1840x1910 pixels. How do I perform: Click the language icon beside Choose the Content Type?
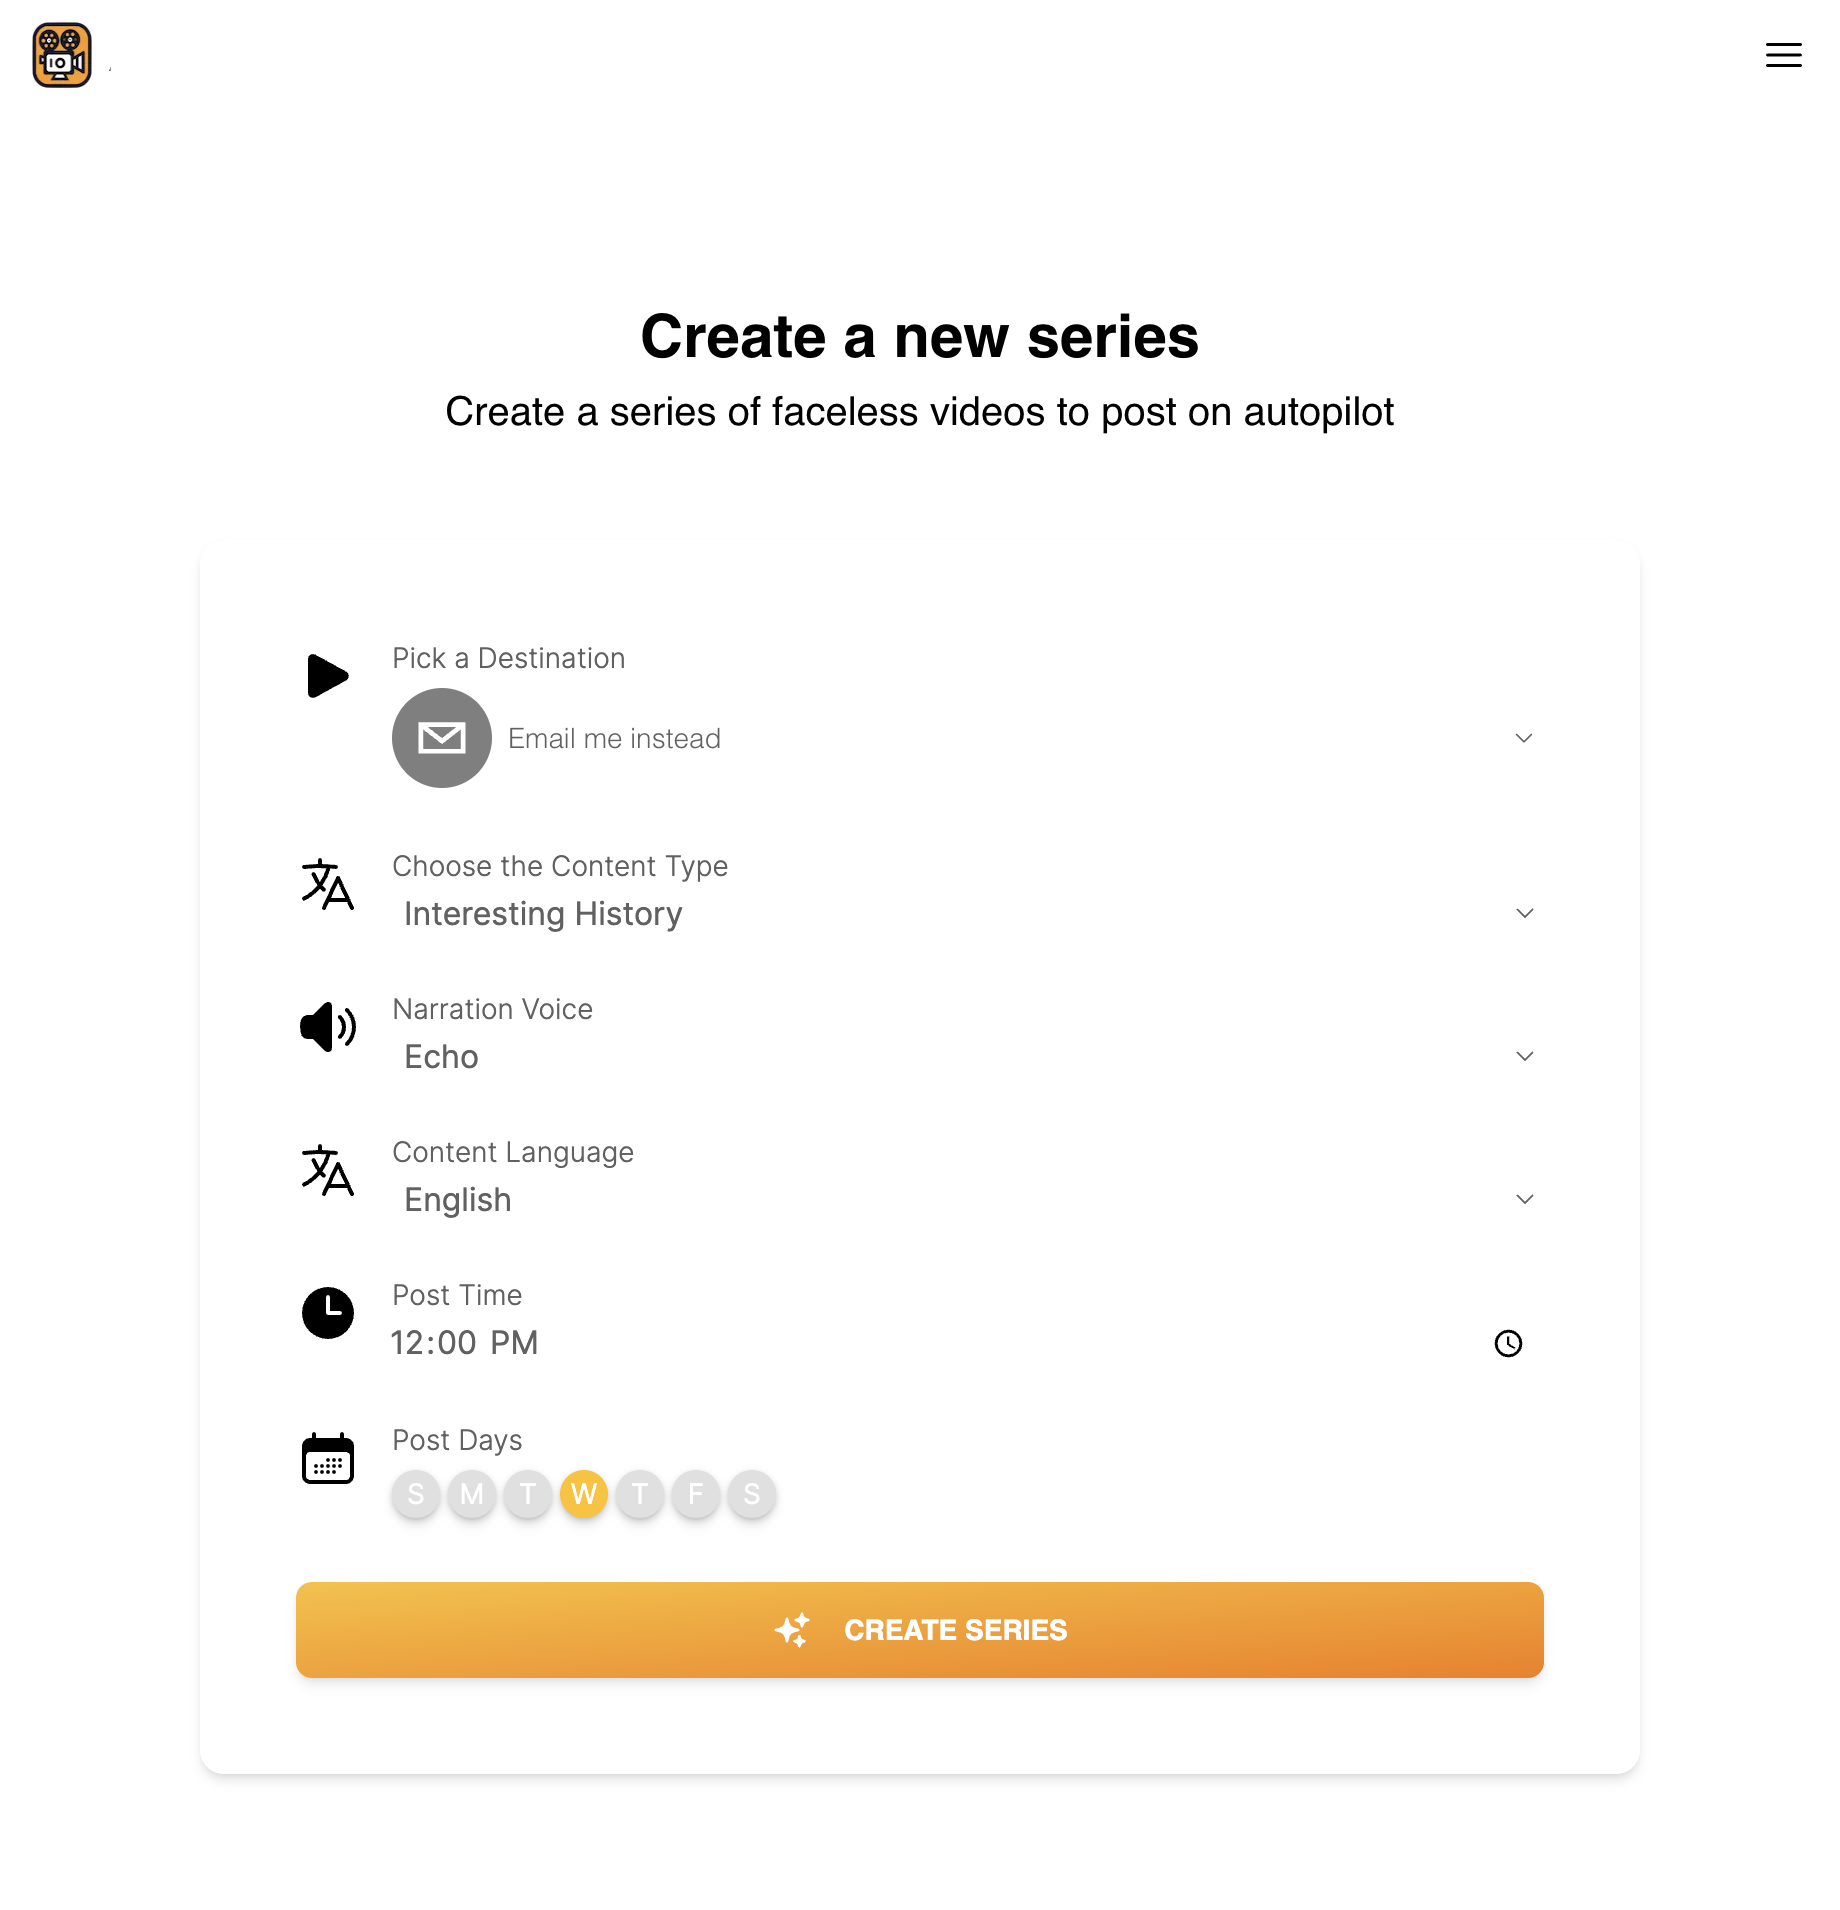pos(327,886)
